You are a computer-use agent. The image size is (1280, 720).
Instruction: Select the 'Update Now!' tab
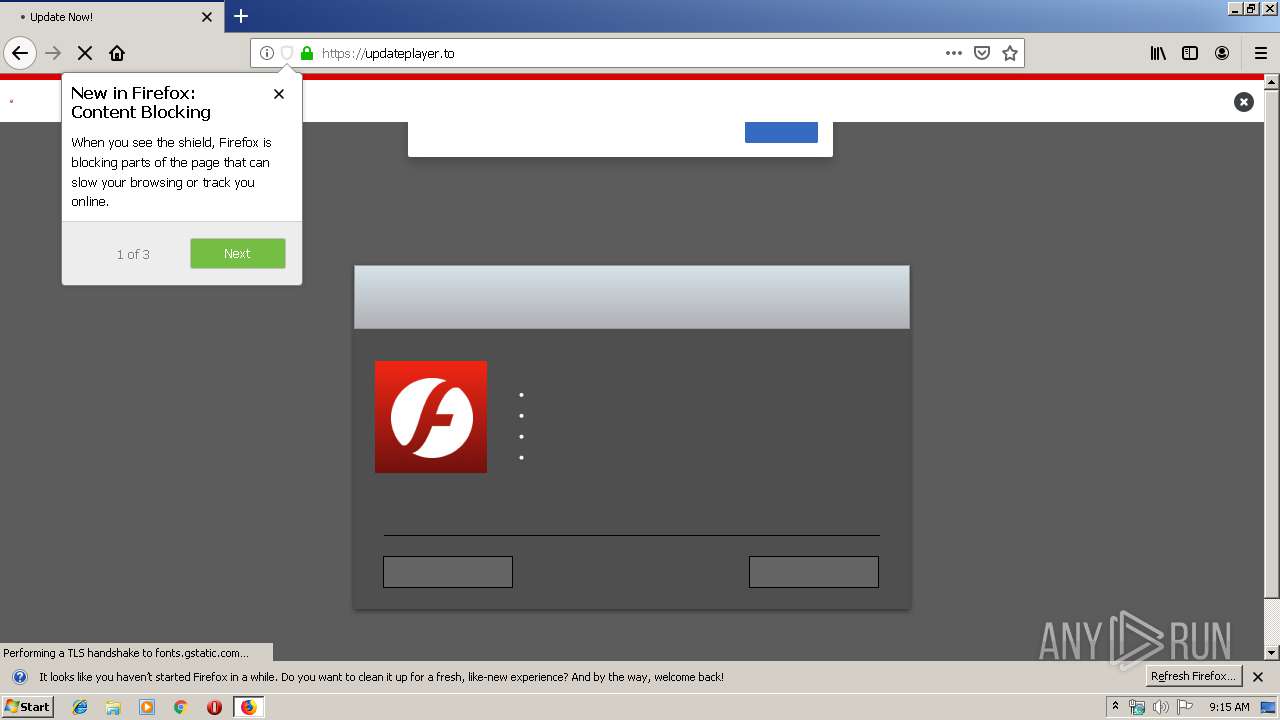coord(111,16)
